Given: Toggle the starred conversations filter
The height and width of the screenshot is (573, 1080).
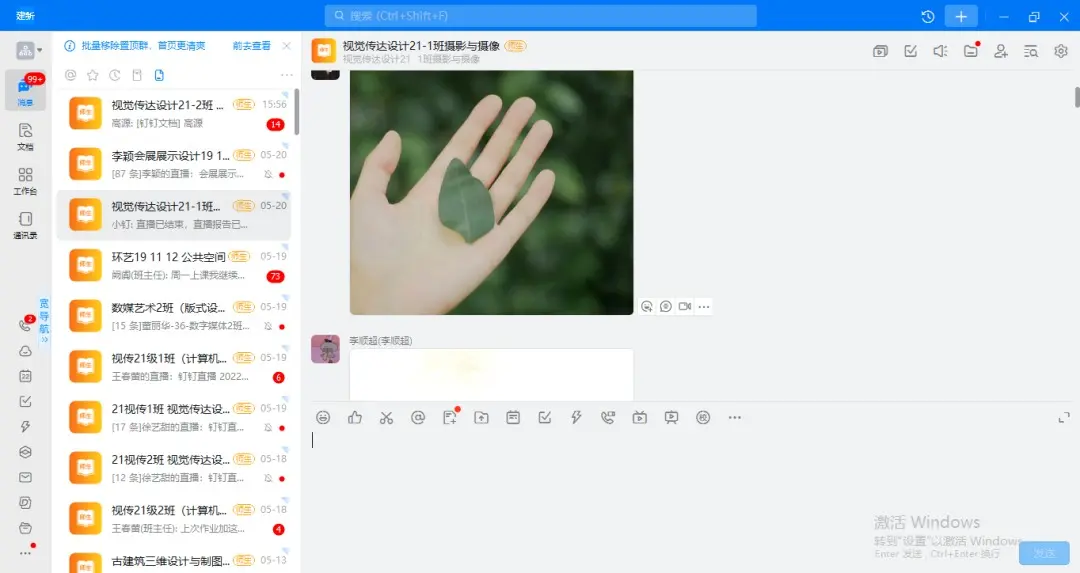Looking at the screenshot, I should coord(92,75).
